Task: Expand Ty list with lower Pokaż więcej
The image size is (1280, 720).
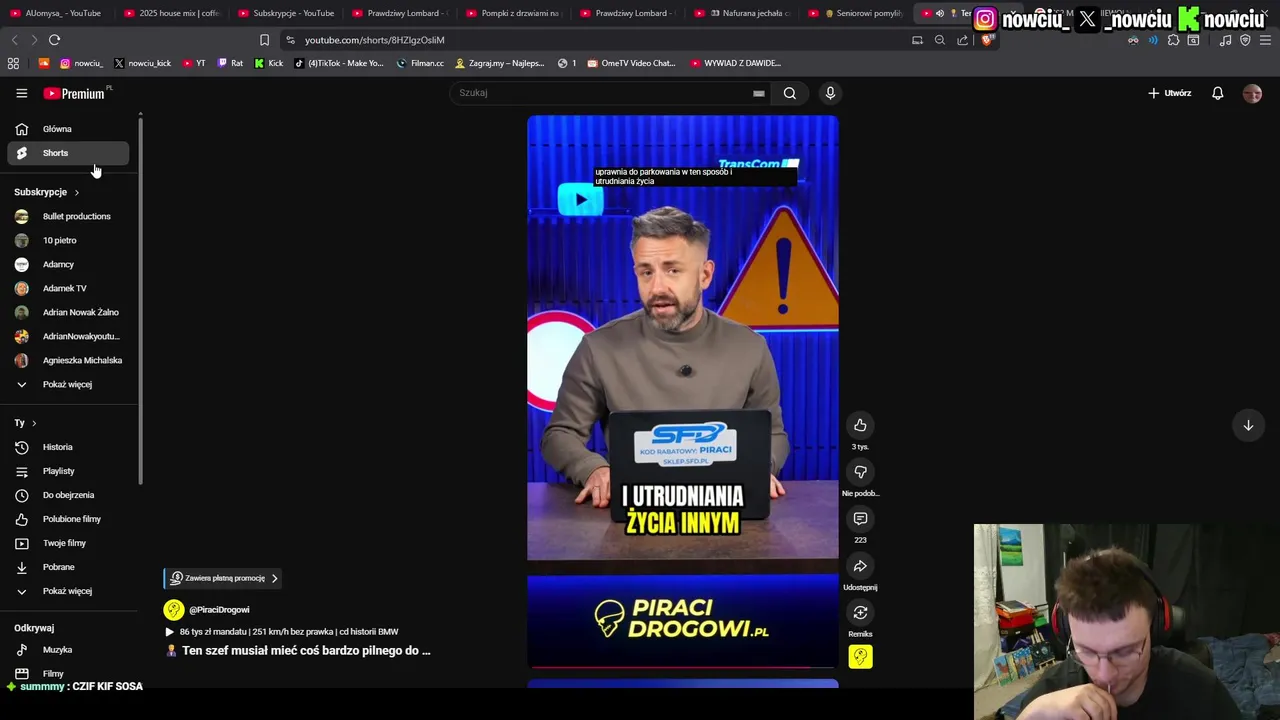Action: click(x=66, y=591)
